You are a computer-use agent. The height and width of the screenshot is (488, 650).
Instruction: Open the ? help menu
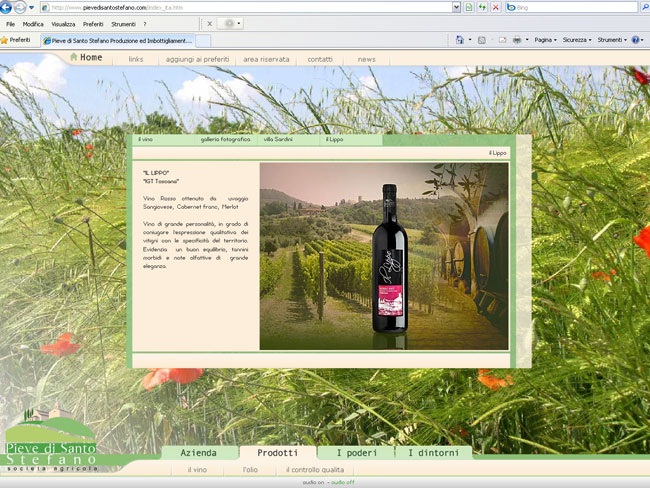[x=145, y=24]
